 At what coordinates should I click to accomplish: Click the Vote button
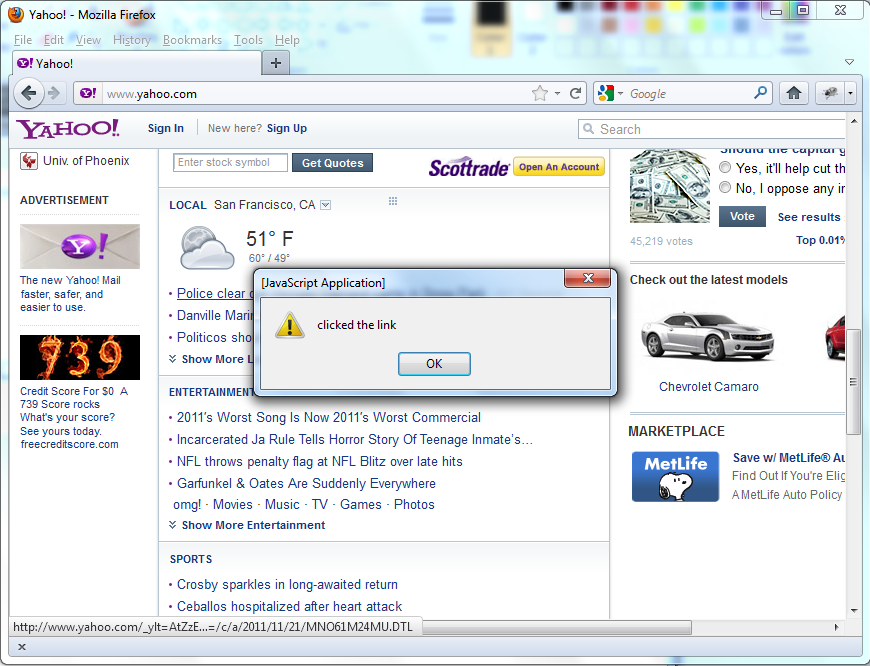[x=742, y=216]
